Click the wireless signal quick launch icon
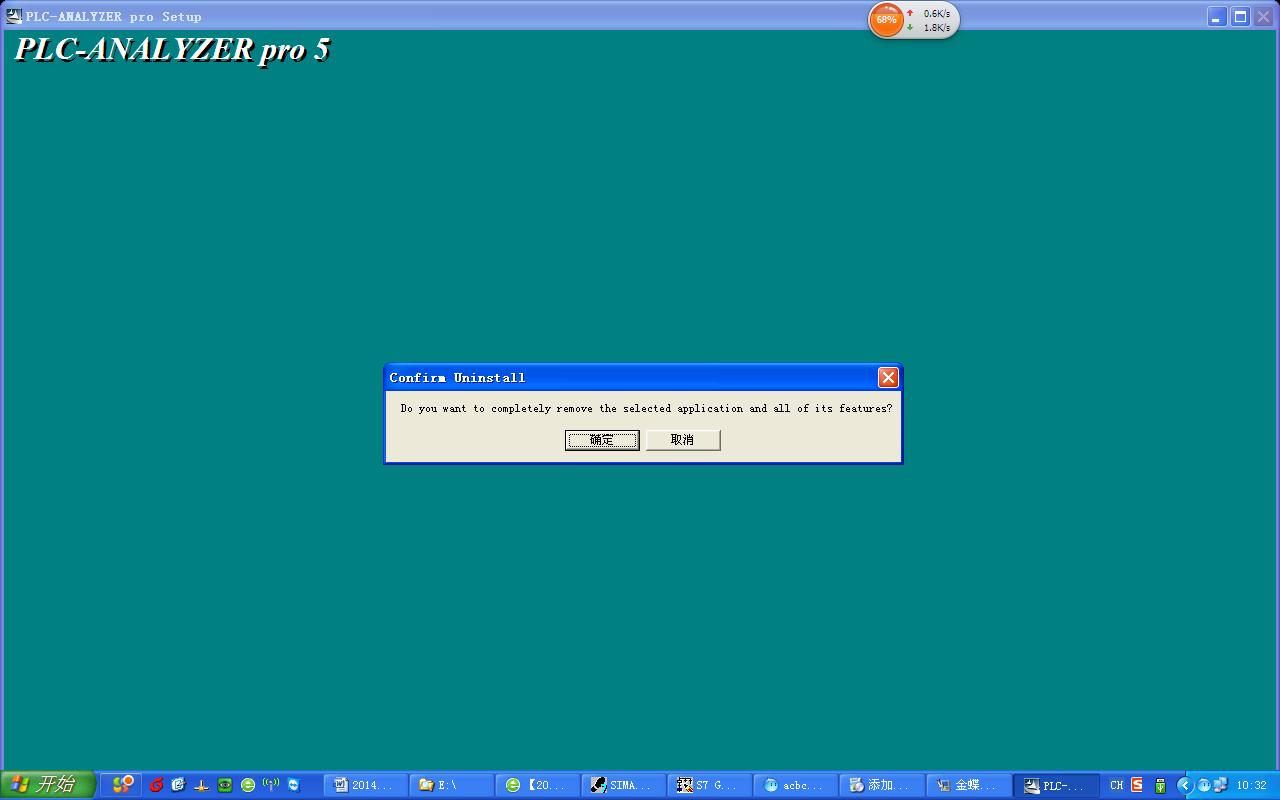The image size is (1280, 800). coord(270,785)
